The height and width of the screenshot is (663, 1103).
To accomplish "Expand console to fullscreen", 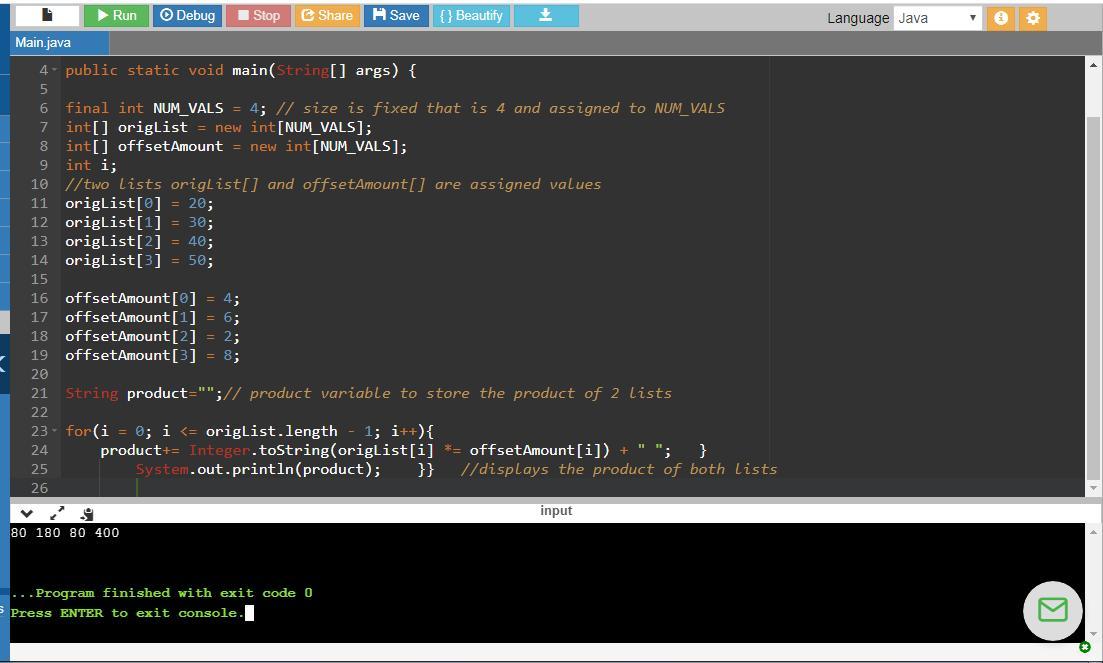I will pos(57,513).
